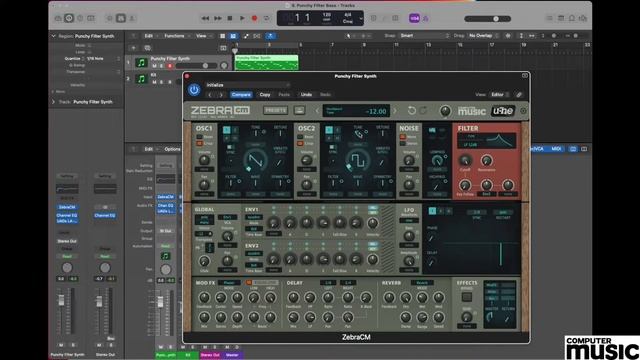Toggle Cycle mode in the transport

click(x=267, y=18)
